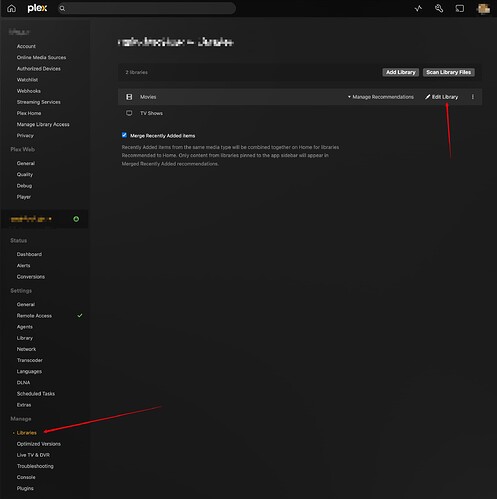Click Edit Library for Movies
This screenshot has width=497, height=499.
441,97
